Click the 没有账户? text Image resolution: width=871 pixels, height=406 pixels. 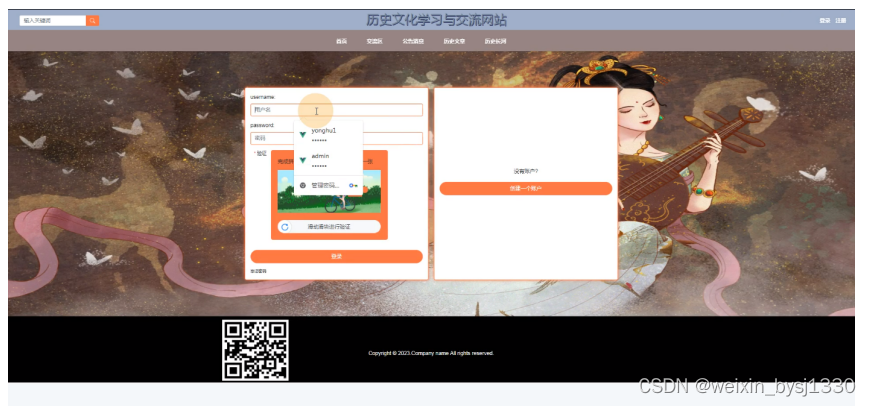point(525,172)
